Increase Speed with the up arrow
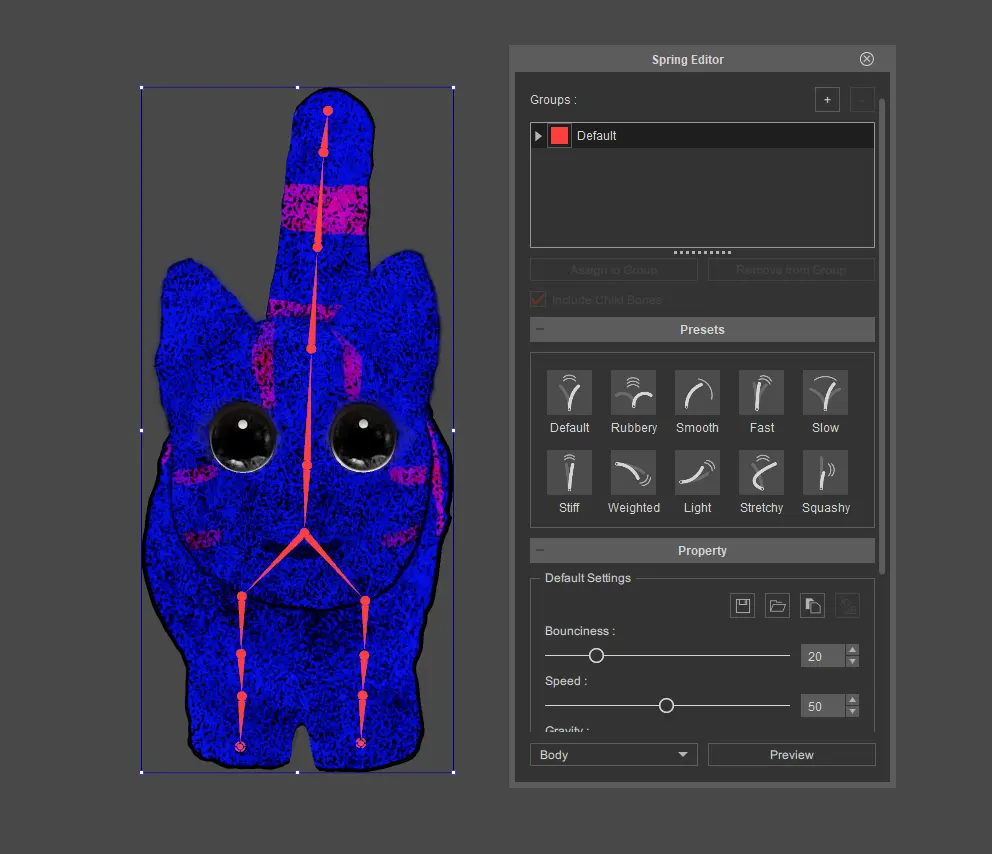This screenshot has width=992, height=854. 852,700
